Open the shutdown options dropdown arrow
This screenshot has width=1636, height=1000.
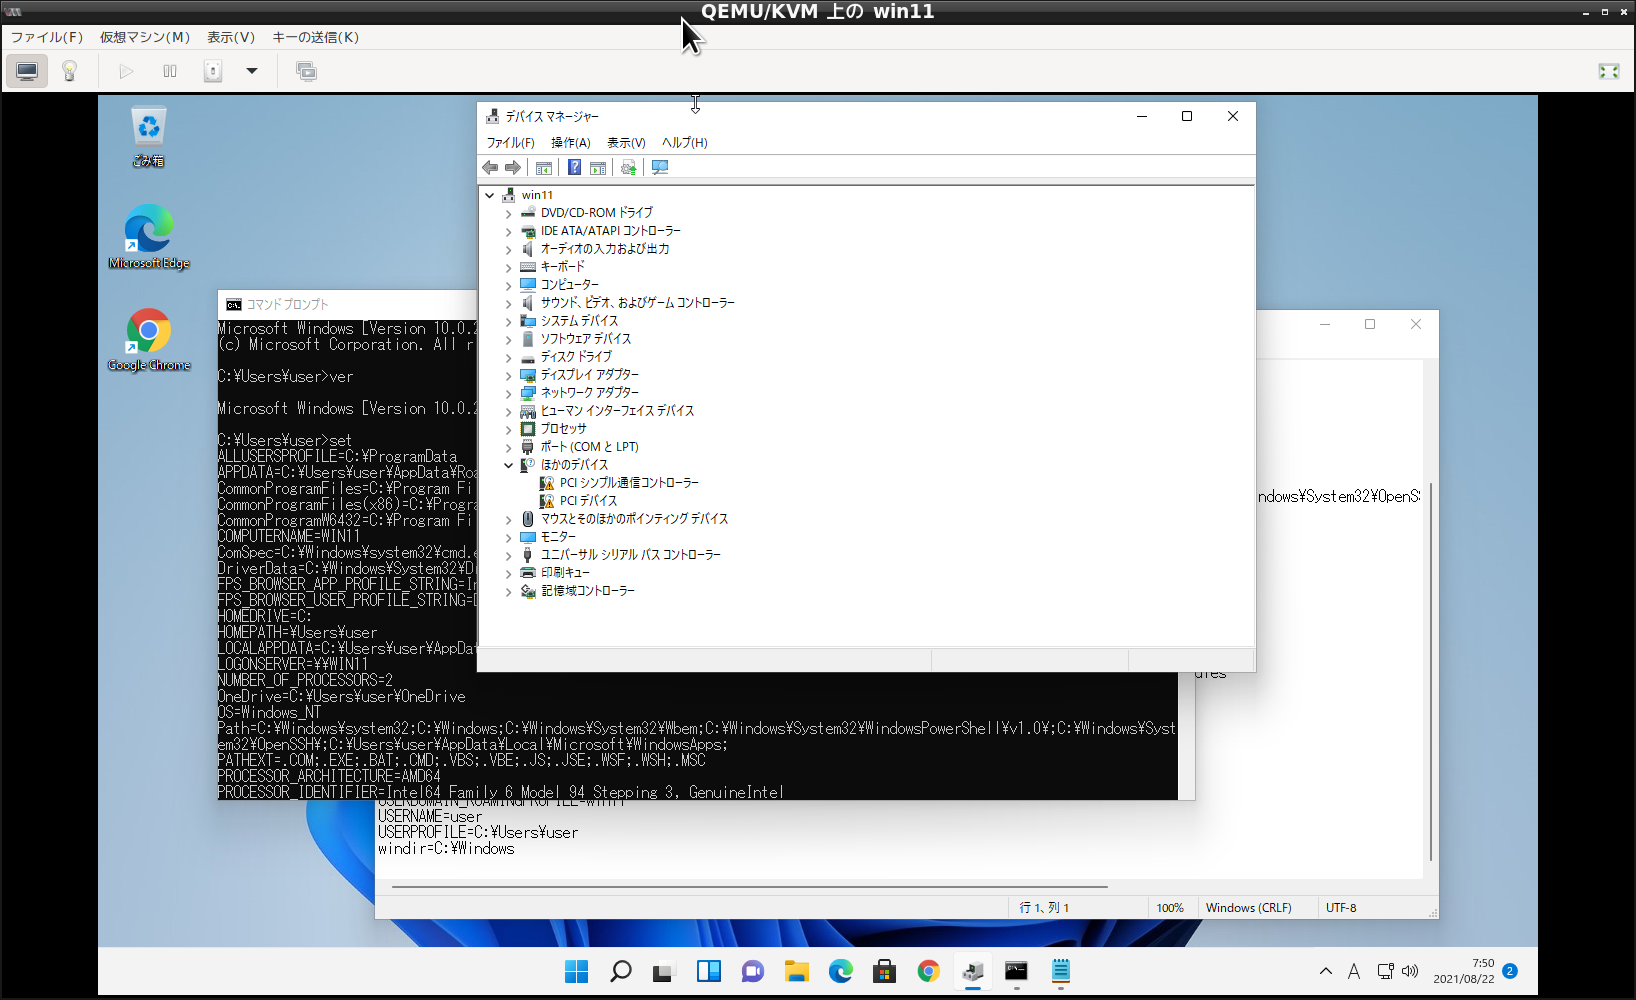[x=252, y=71]
